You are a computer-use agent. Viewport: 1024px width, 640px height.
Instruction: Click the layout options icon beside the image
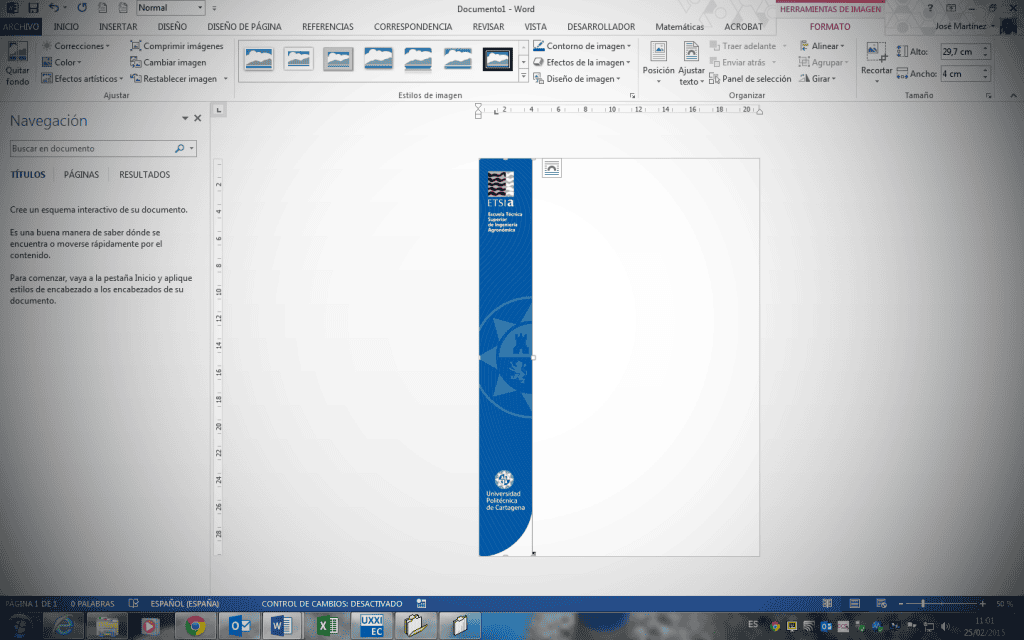point(552,168)
